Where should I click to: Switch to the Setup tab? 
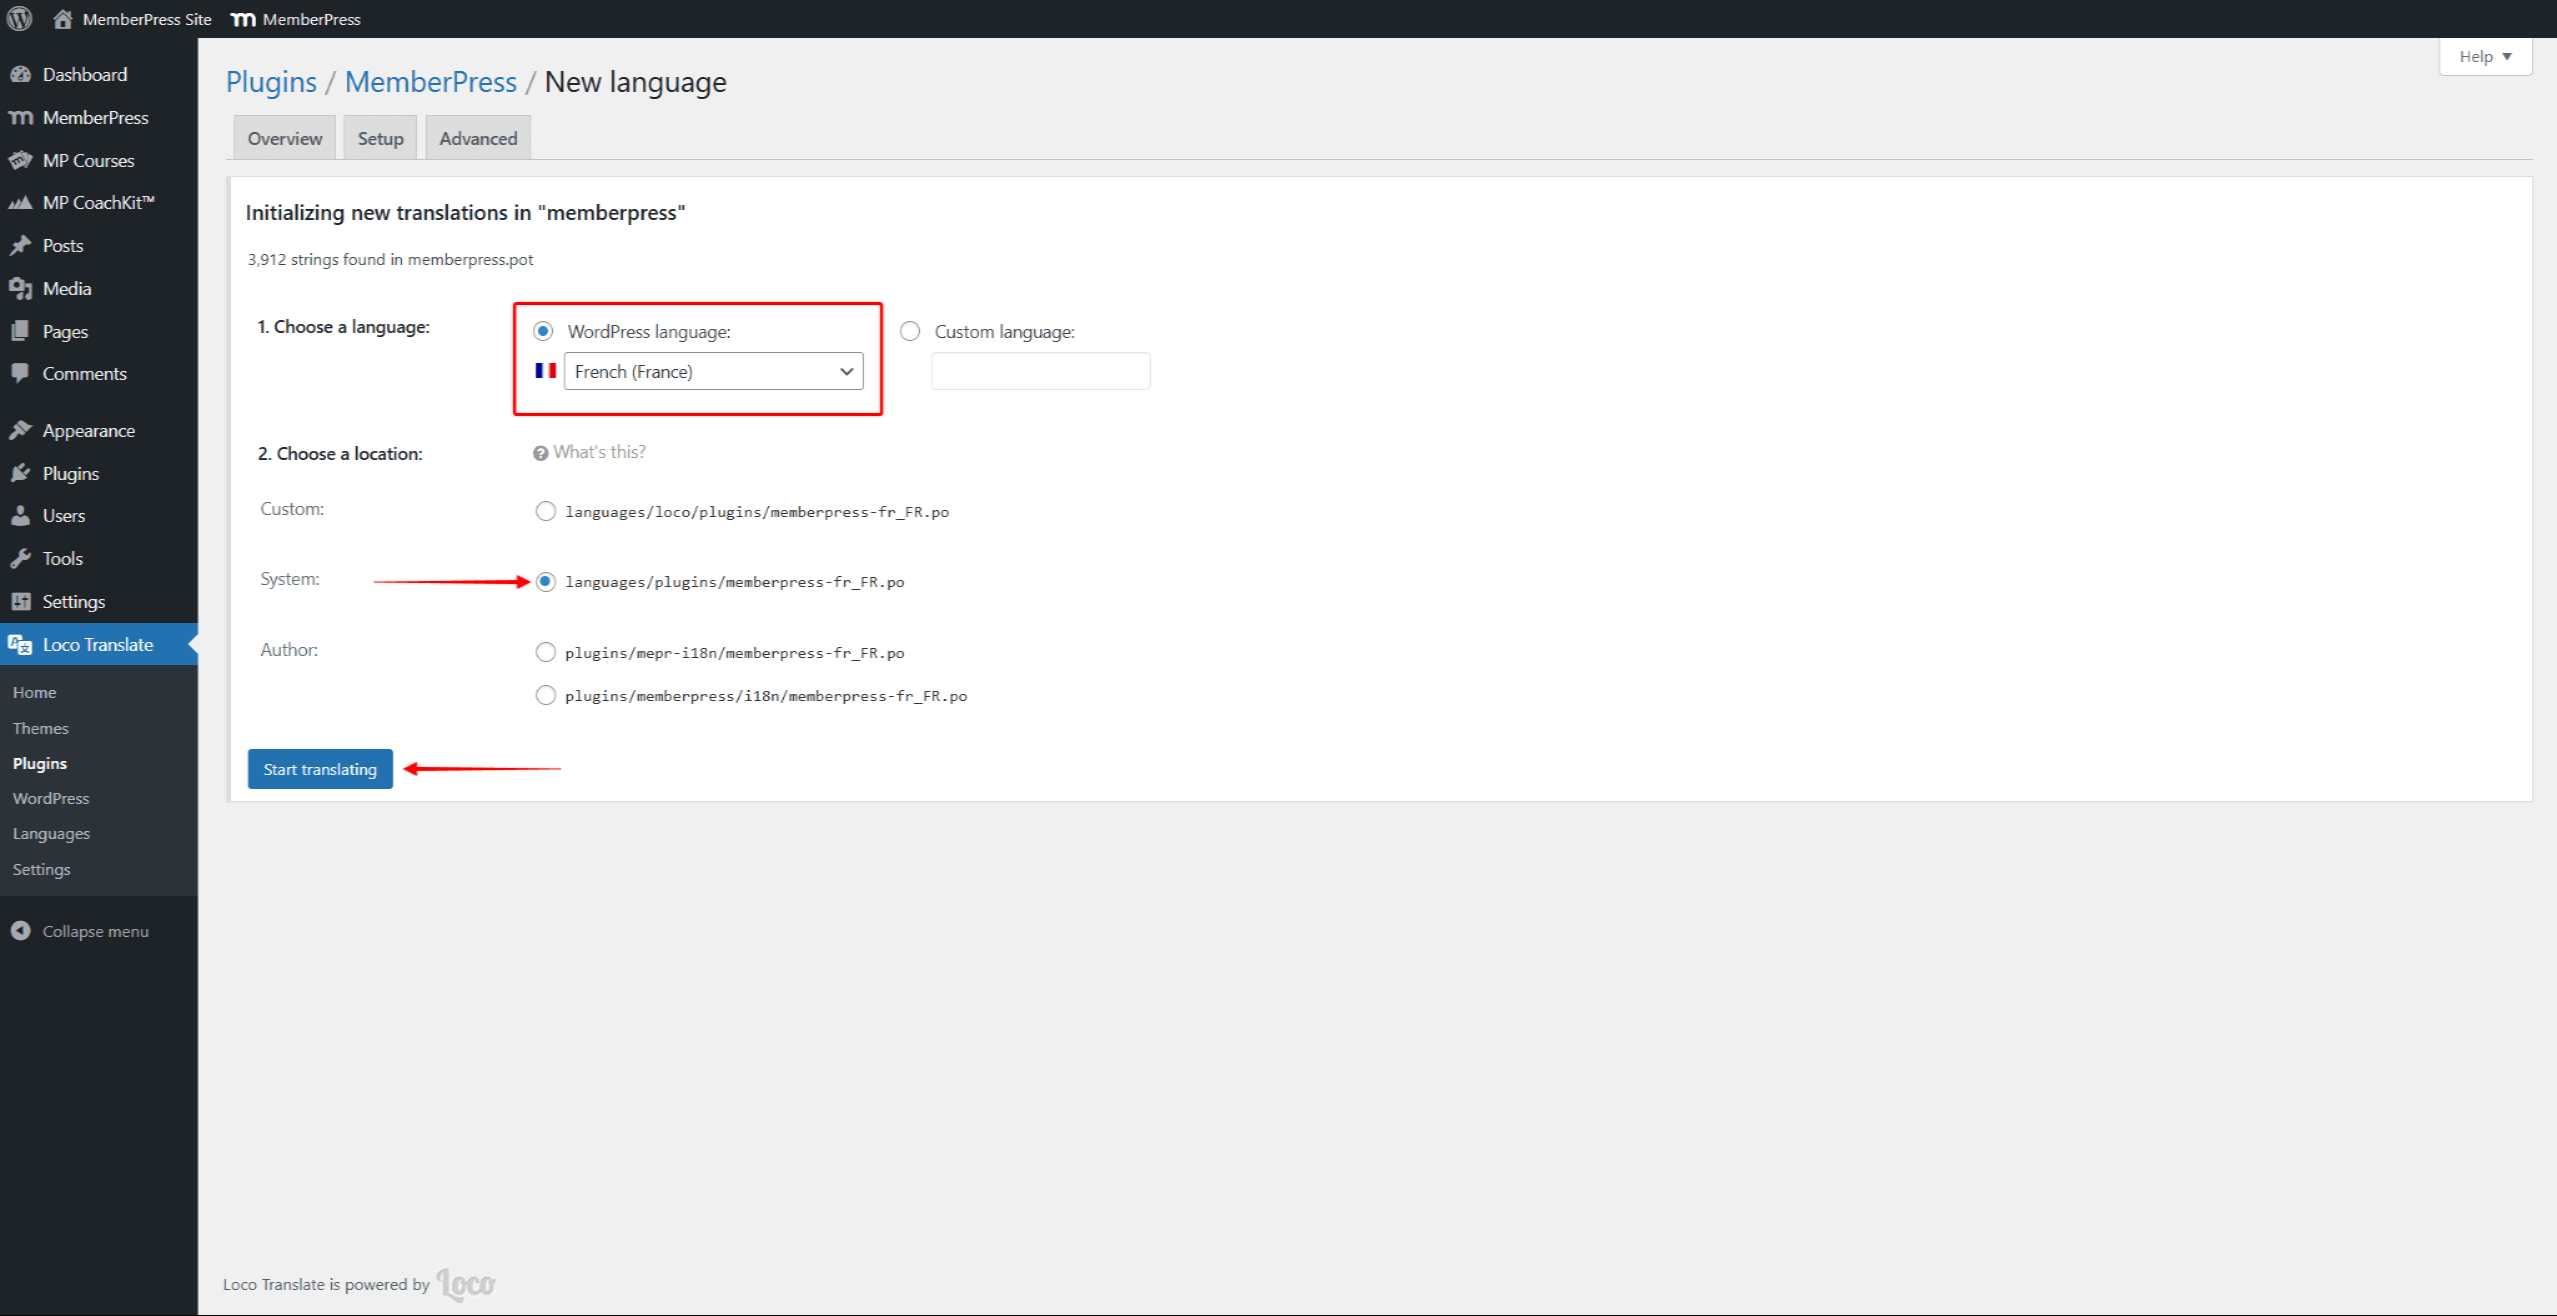pos(380,138)
